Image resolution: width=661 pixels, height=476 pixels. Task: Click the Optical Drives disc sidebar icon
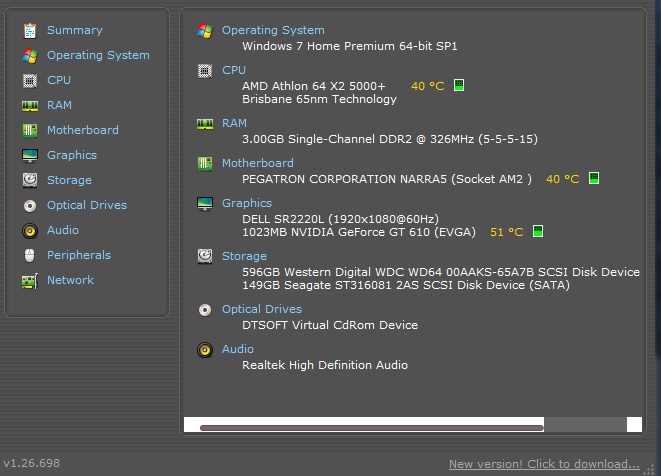pyautogui.click(x=30, y=206)
